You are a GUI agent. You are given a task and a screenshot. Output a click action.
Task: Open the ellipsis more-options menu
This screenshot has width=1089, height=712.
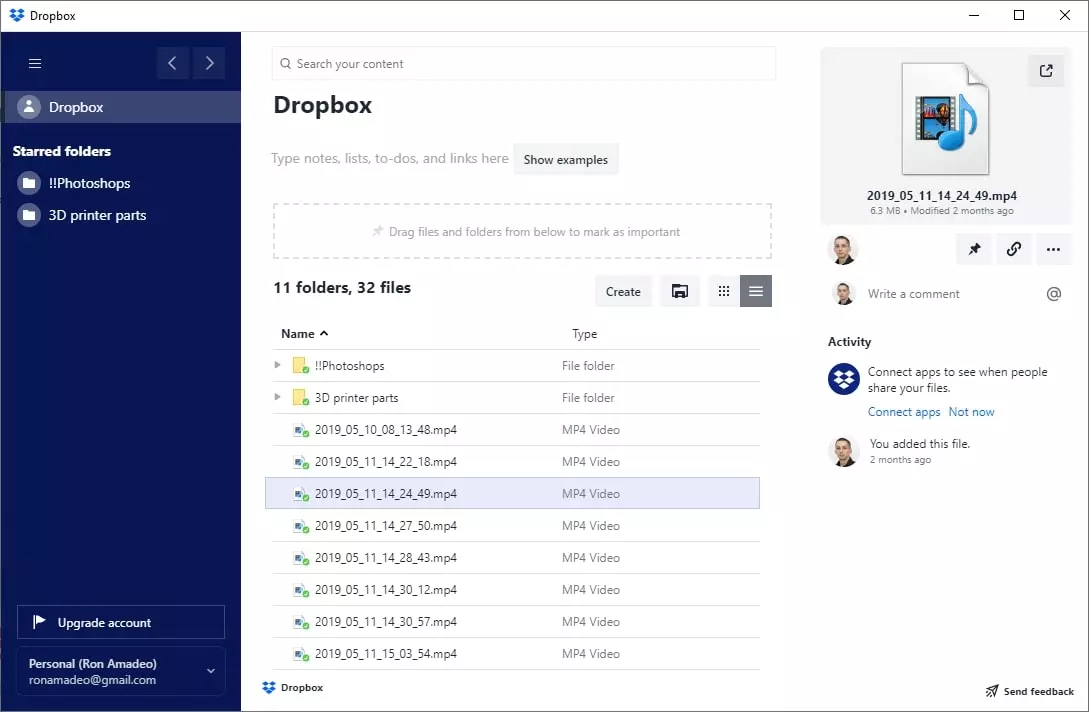[1053, 249]
